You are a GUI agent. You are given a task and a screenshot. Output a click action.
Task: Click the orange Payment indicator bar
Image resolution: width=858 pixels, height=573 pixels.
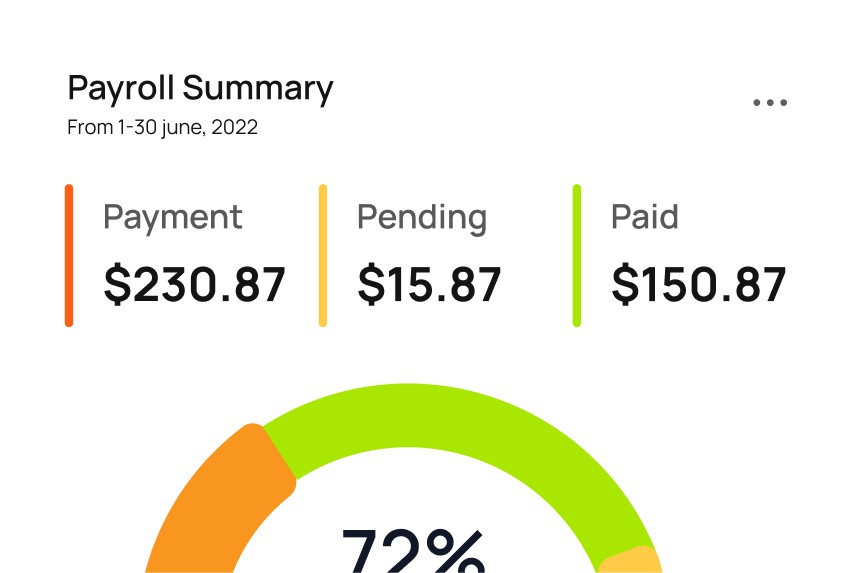click(x=69, y=256)
